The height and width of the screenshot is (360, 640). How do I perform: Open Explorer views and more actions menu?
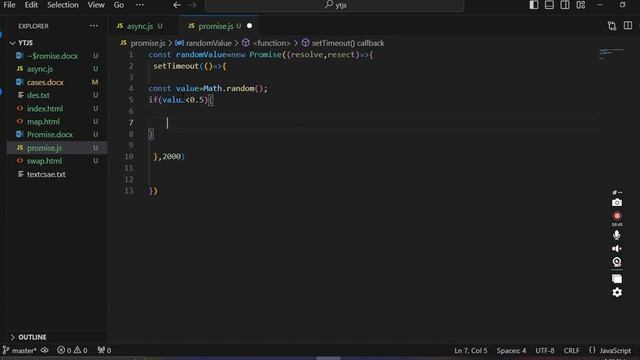pos(94,26)
